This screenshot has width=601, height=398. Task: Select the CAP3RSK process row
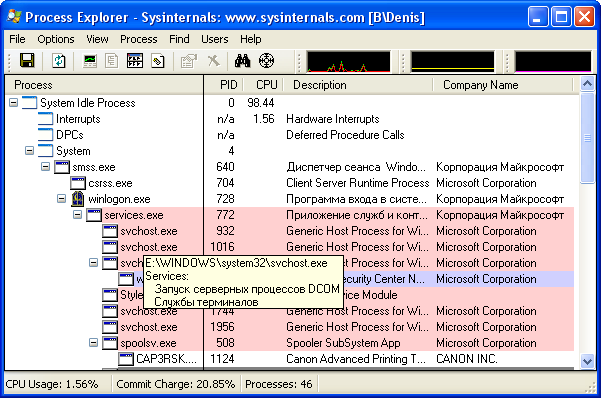290,359
